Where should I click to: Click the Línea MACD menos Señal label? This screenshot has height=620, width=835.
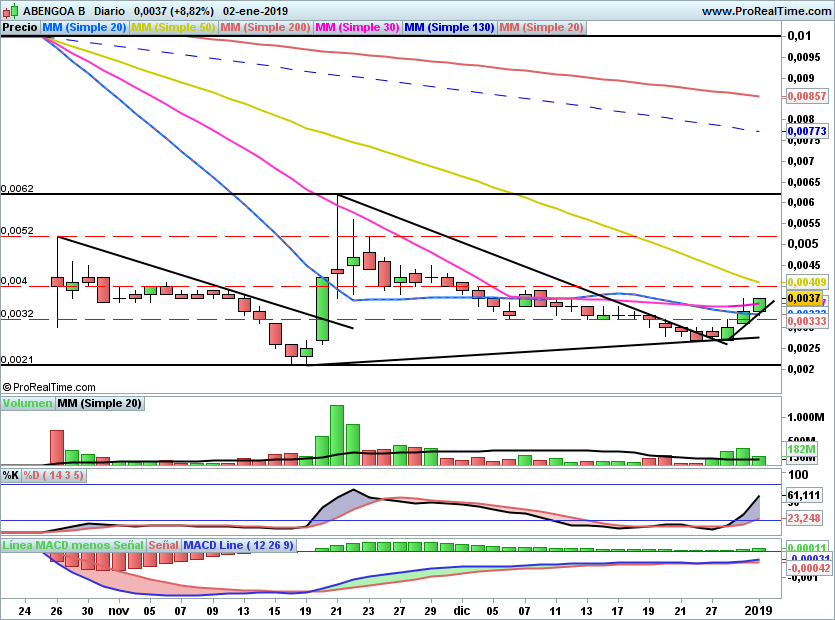tap(73, 545)
